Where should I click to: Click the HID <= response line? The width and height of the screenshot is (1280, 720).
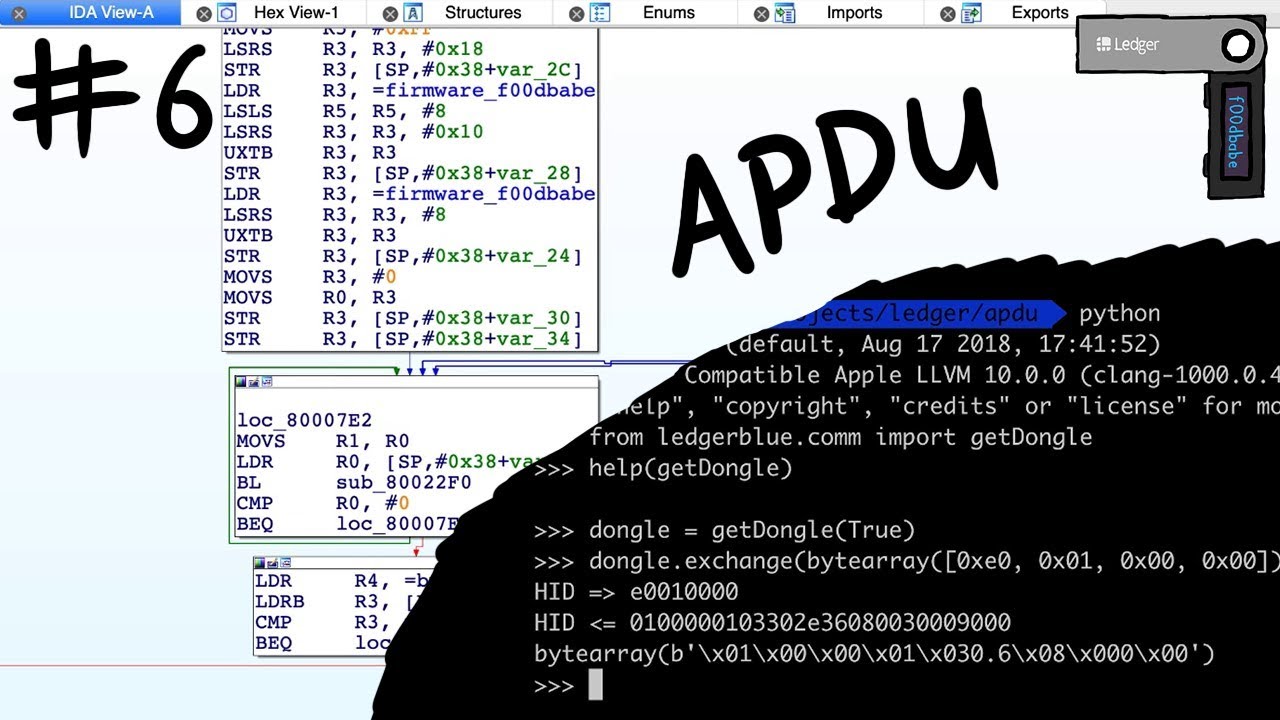point(772,623)
